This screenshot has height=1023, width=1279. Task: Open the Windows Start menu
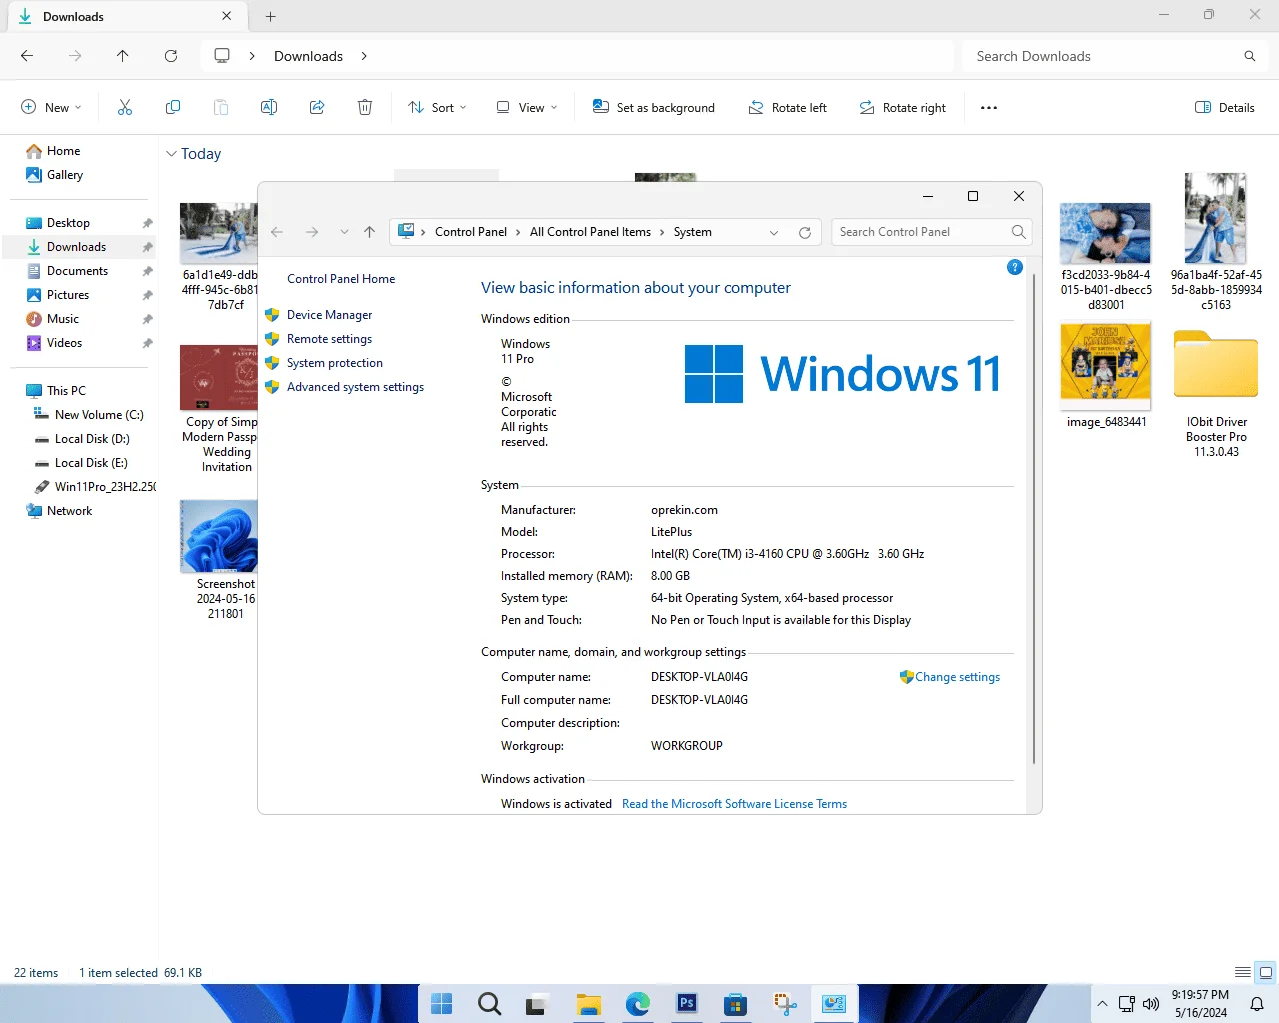click(441, 1003)
